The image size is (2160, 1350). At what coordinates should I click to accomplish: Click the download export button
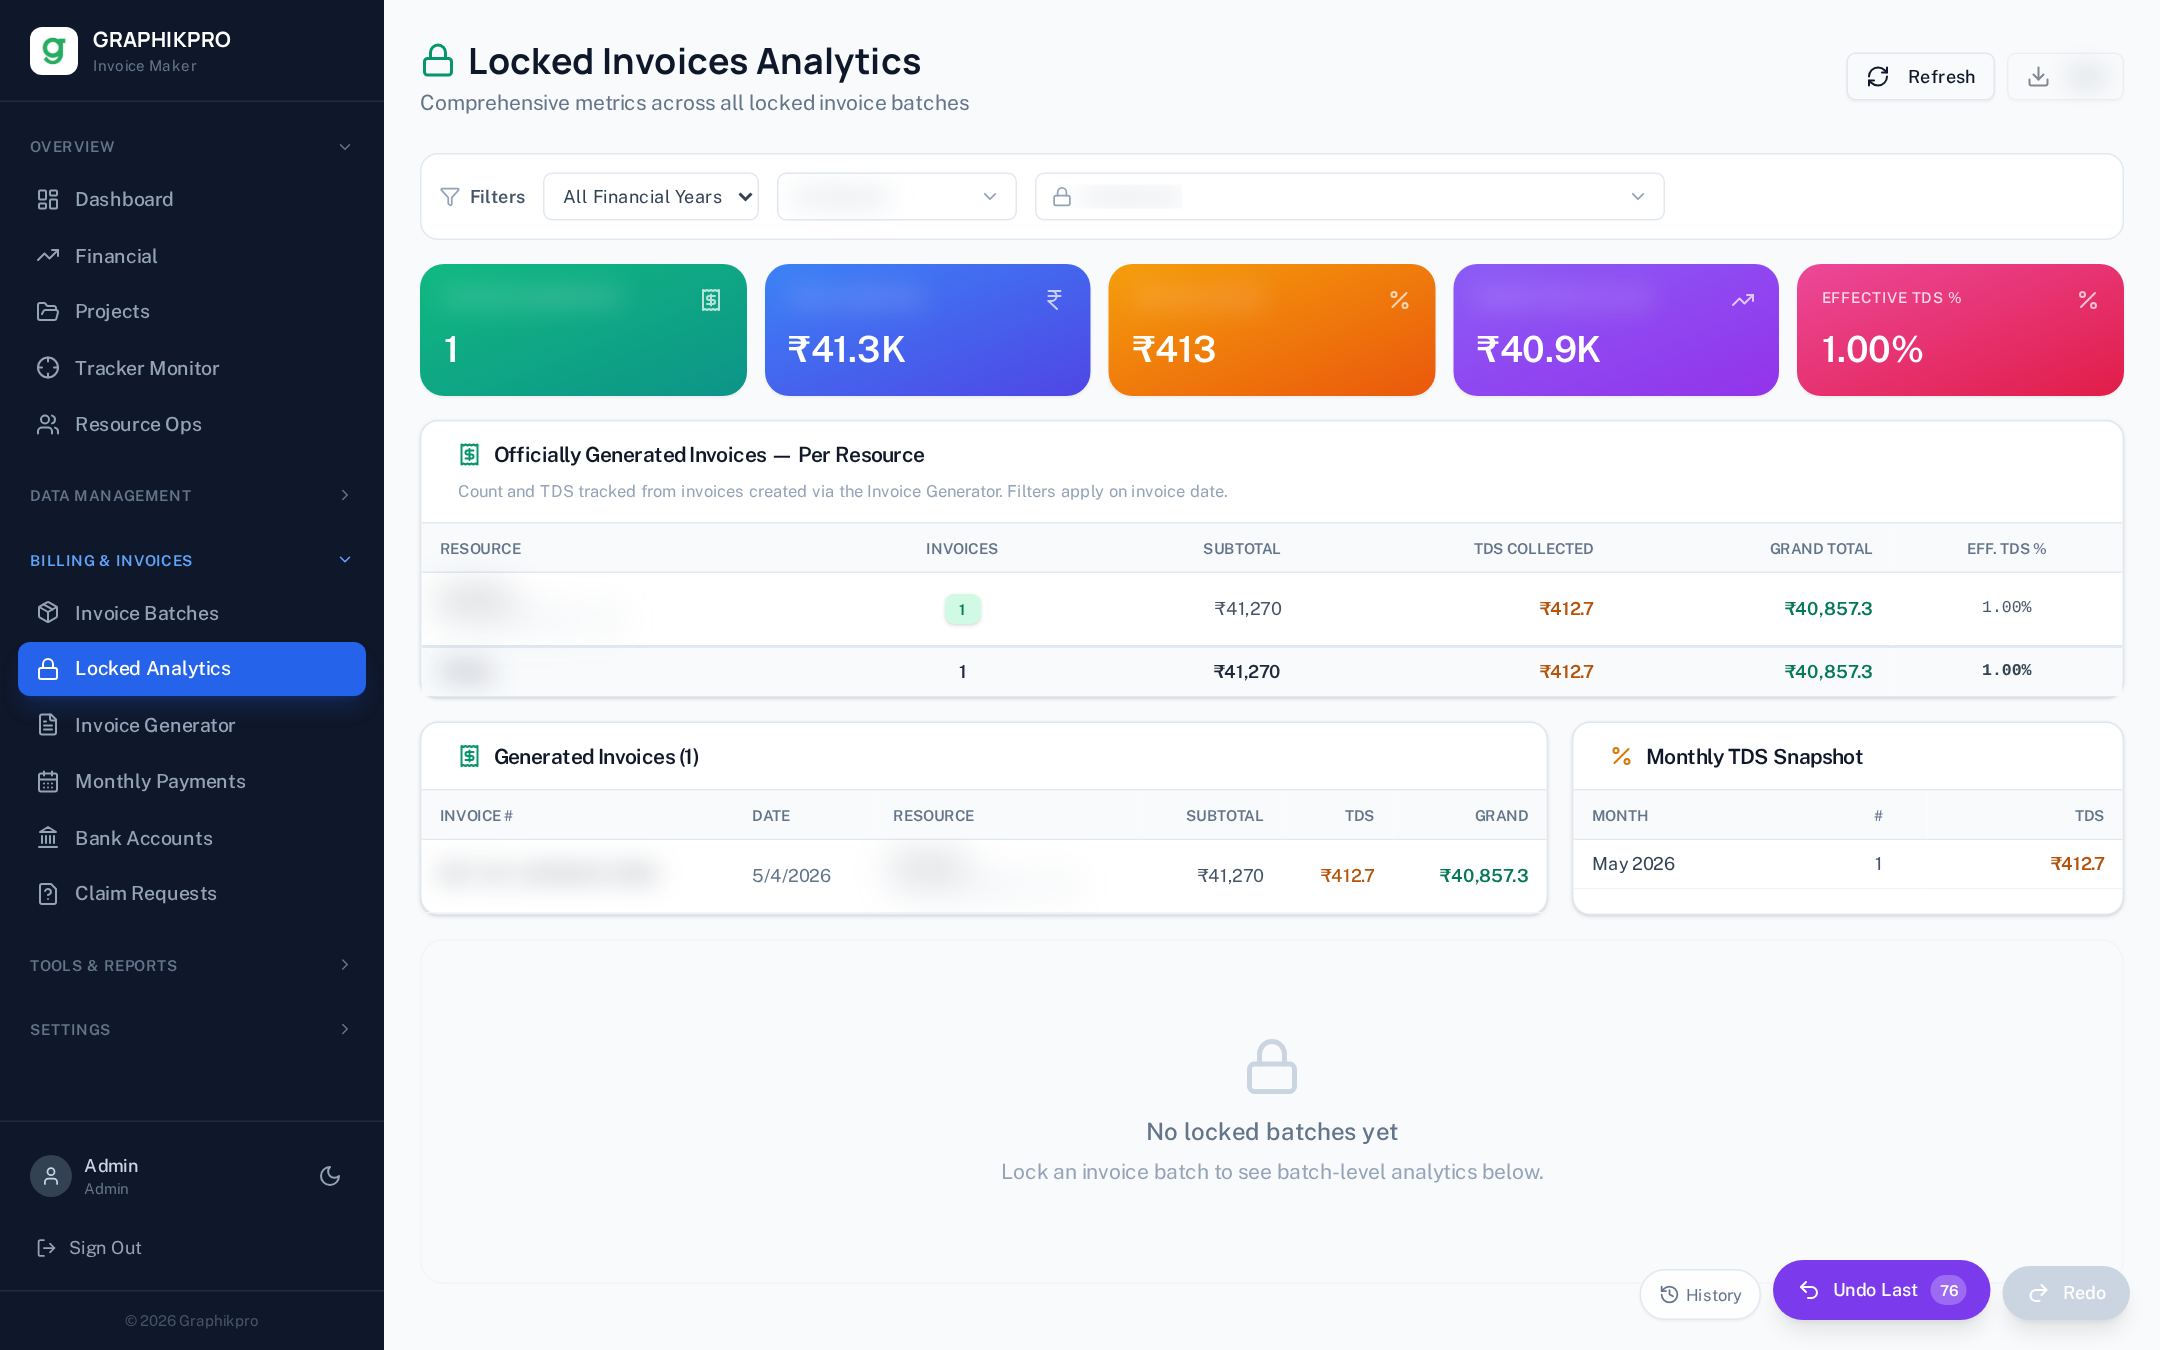2065,77
